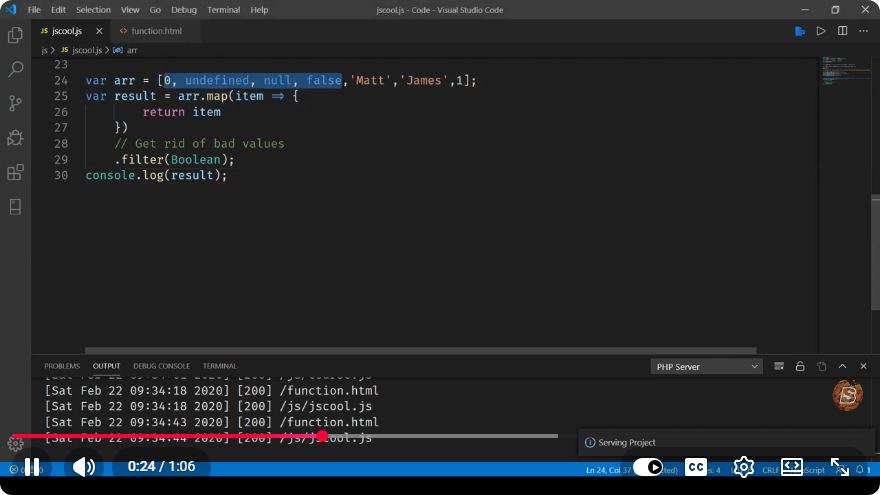The width and height of the screenshot is (880, 495).
Task: Open the Run and Debug view
Action: 15,138
